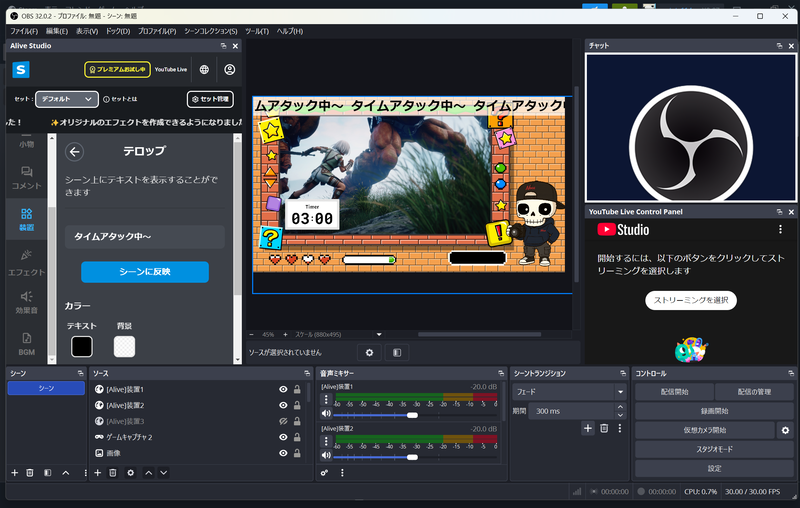Screen dimensions: 800x508
Task: Open the ファイル(F) menu
Action: tap(24, 31)
